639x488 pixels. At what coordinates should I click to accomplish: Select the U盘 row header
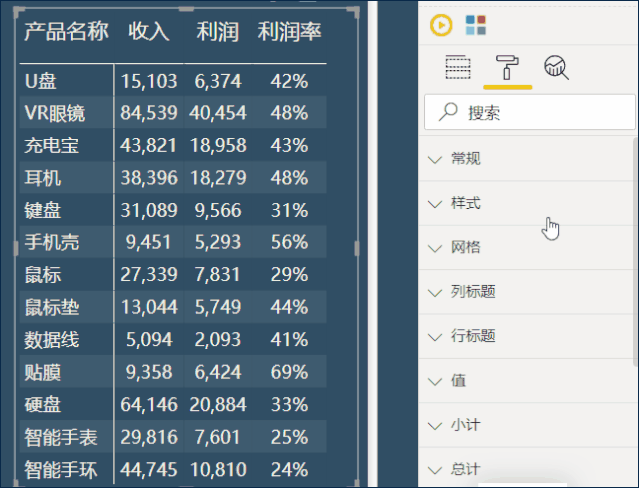[x=41, y=81]
